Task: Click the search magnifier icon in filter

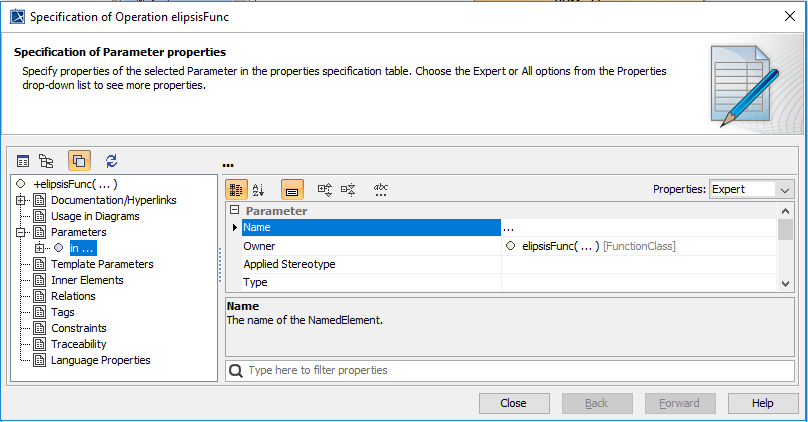Action: click(x=236, y=370)
